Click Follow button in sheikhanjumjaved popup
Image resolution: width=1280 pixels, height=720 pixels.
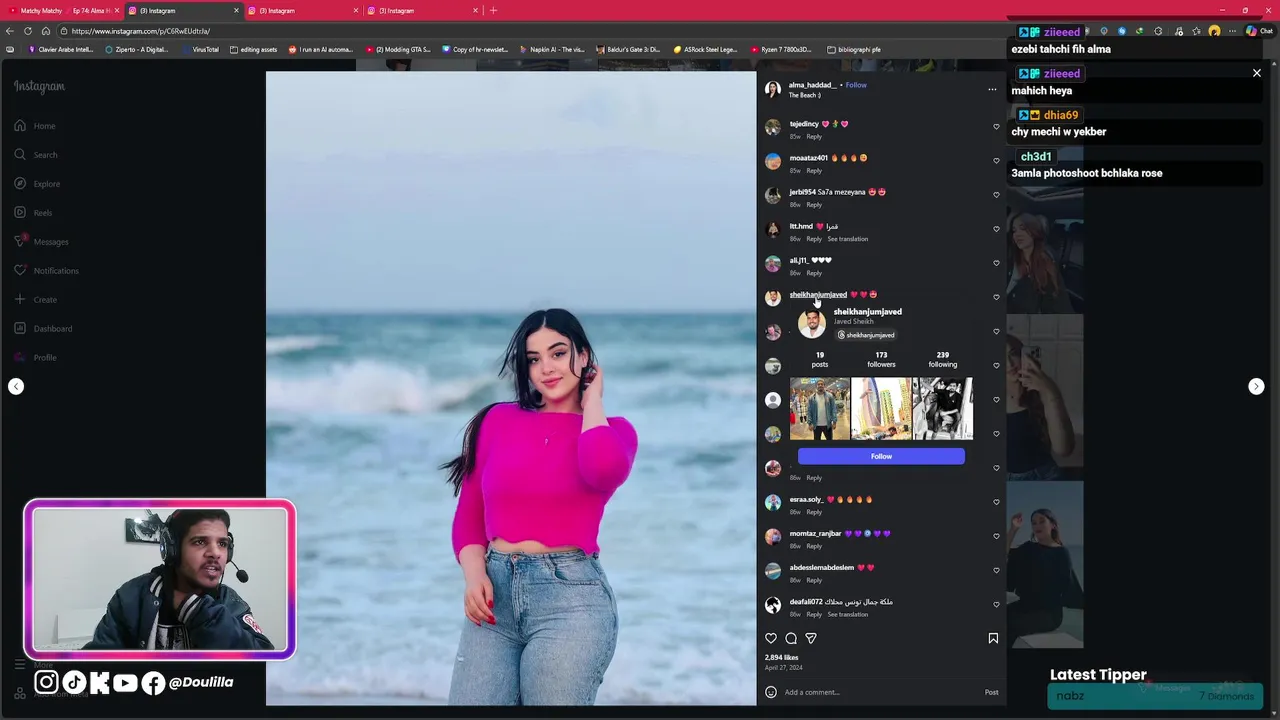tap(881, 456)
